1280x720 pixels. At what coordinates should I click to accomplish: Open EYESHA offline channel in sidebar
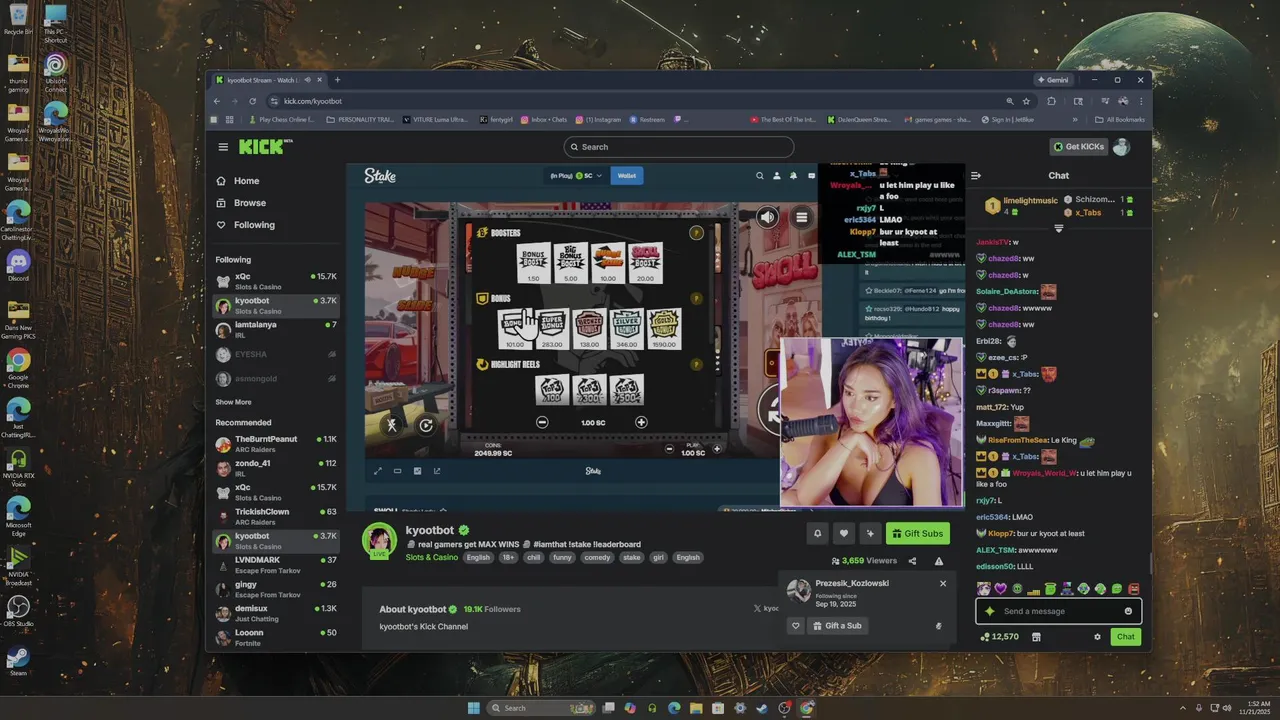[x=276, y=354]
